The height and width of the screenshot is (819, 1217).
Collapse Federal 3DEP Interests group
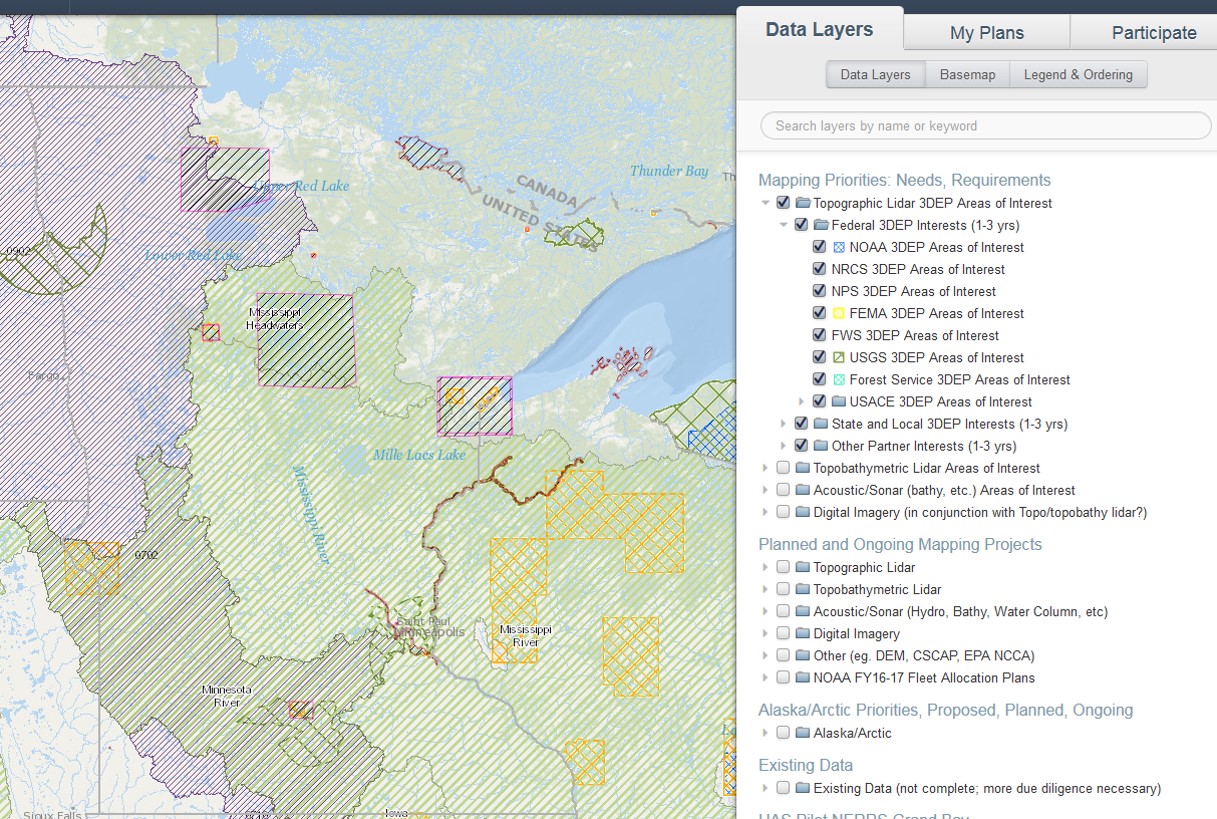pos(784,225)
